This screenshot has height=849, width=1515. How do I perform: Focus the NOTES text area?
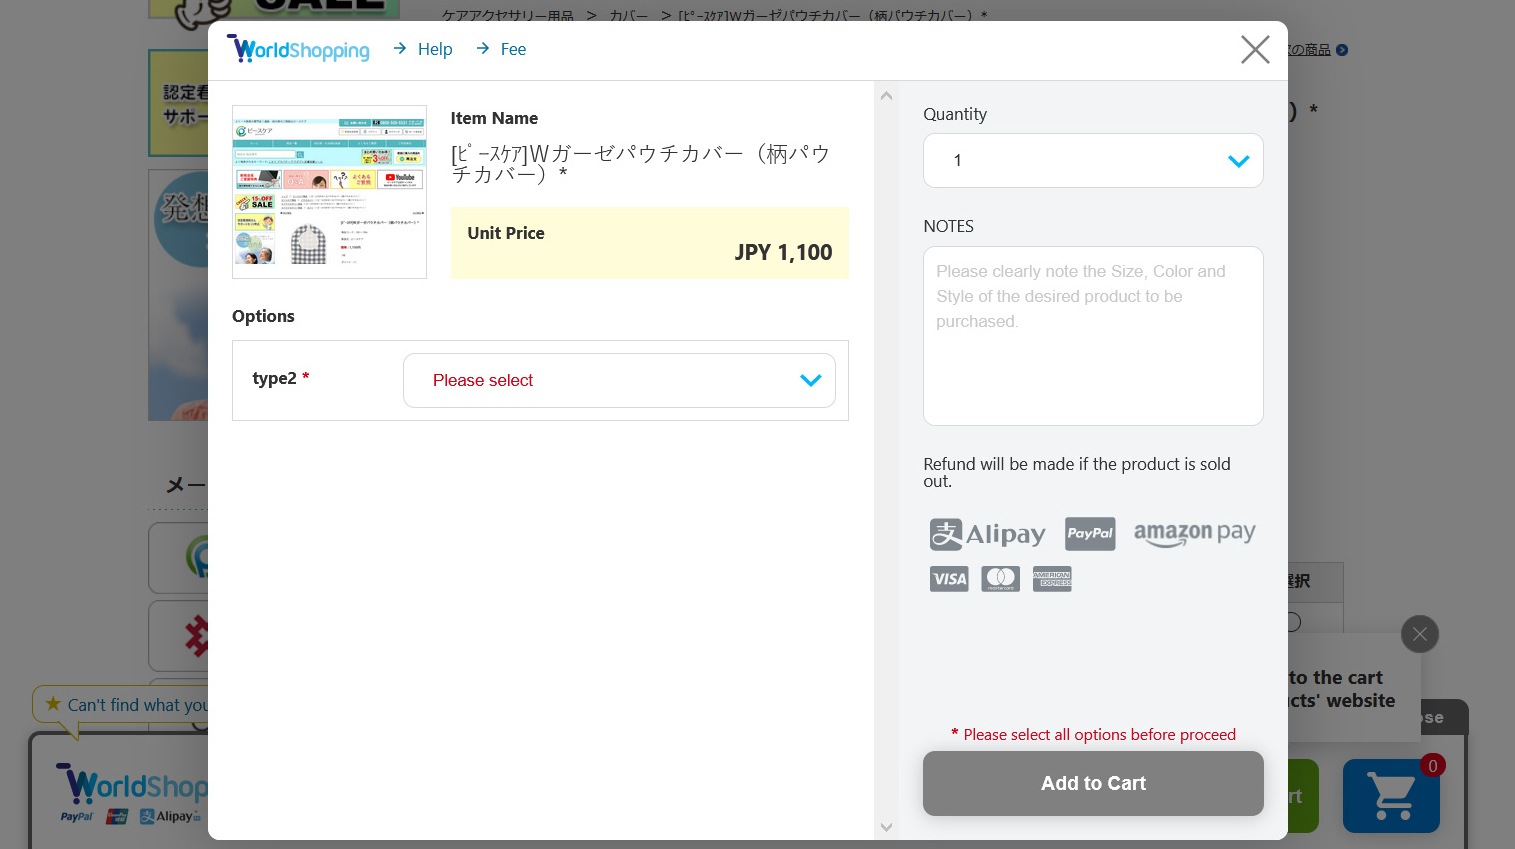pyautogui.click(x=1092, y=335)
